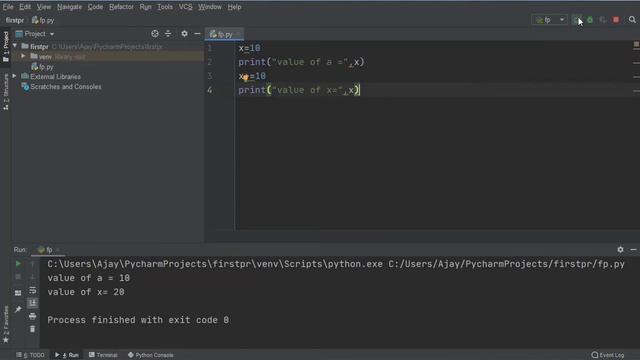Image resolution: width=640 pixels, height=360 pixels.
Task: Hide the Run tool window
Action: [633, 249]
